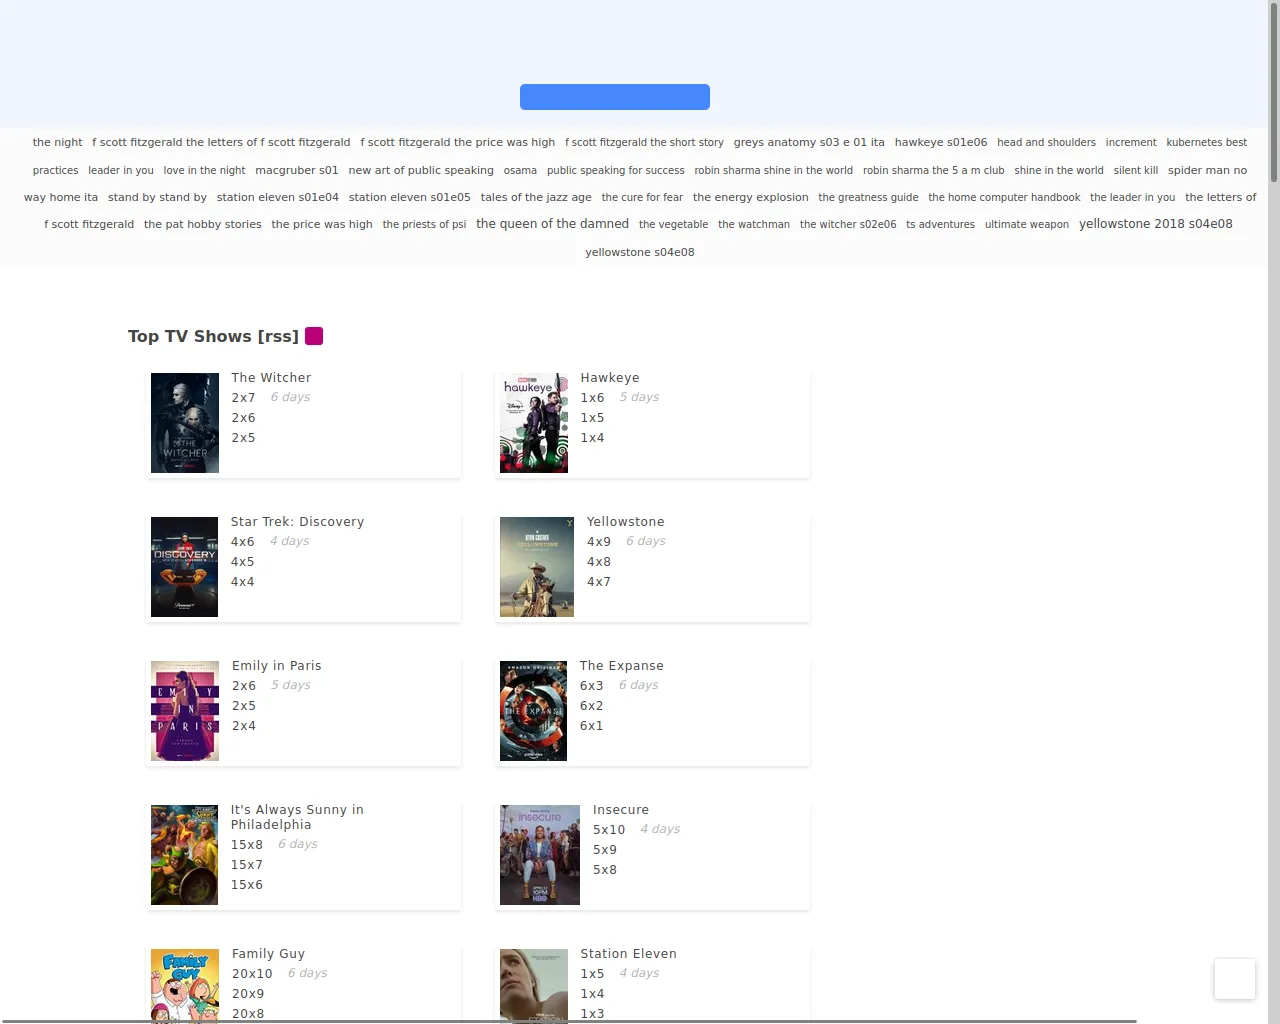Search tag 'station eleven s01e05'
This screenshot has width=1280, height=1024.
point(409,197)
